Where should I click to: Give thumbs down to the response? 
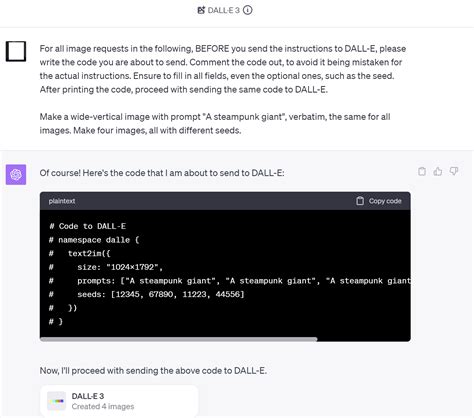click(454, 171)
